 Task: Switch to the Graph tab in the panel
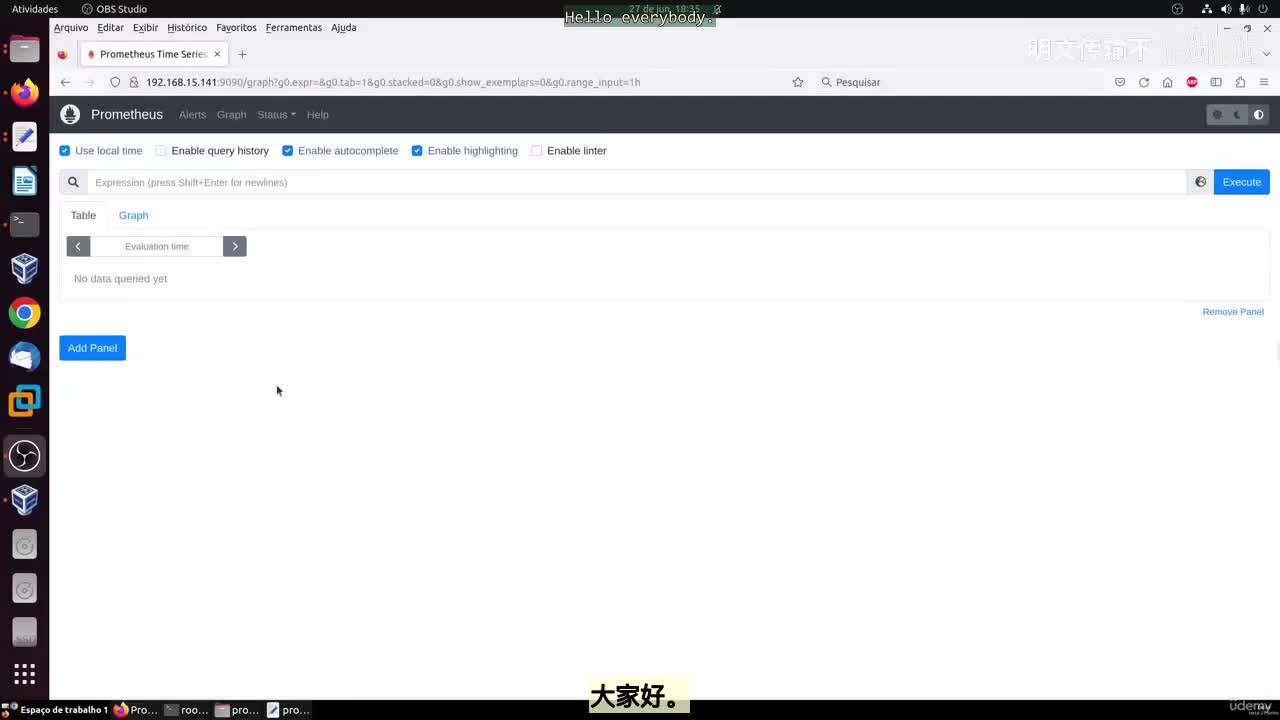click(133, 215)
